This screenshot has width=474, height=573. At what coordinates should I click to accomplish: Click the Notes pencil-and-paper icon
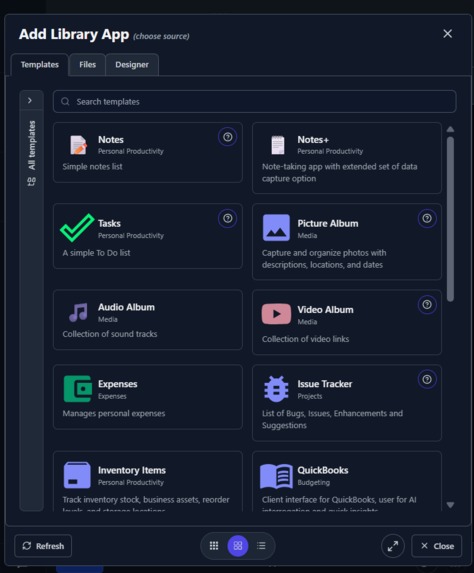tap(78, 145)
